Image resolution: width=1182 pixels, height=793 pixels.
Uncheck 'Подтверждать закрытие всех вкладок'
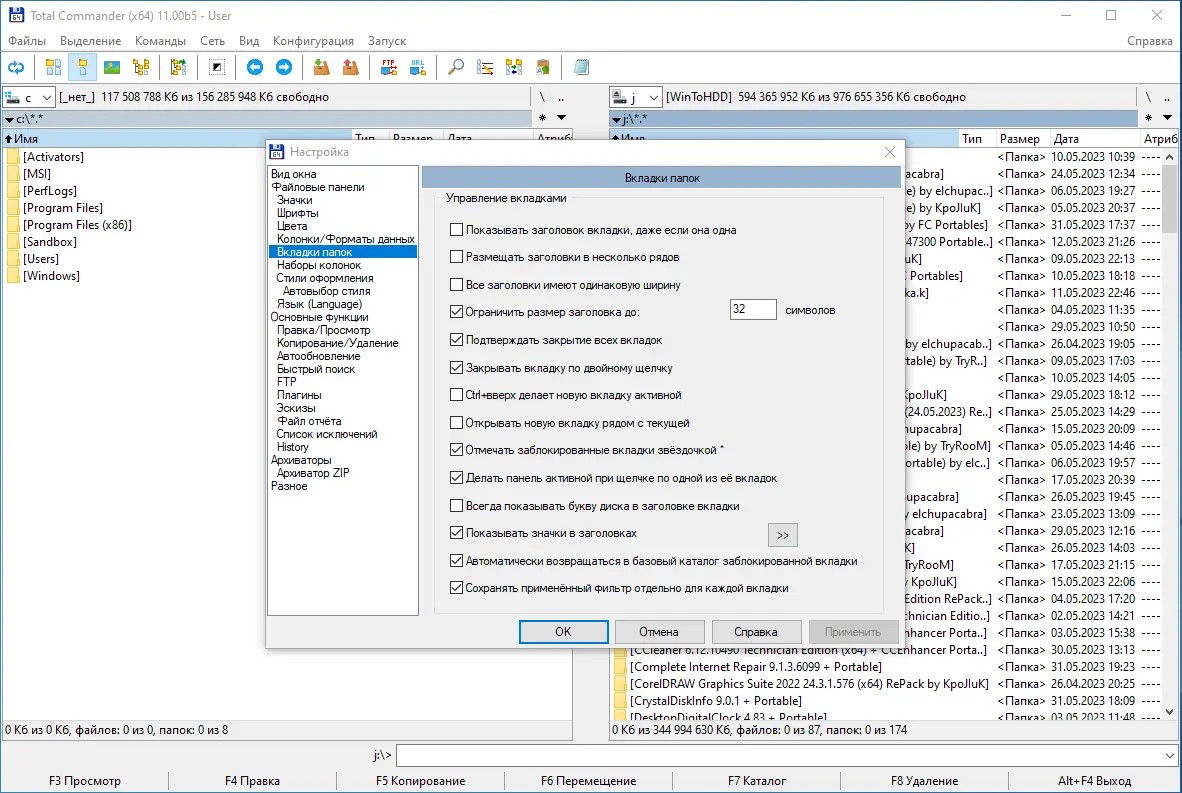coord(456,340)
